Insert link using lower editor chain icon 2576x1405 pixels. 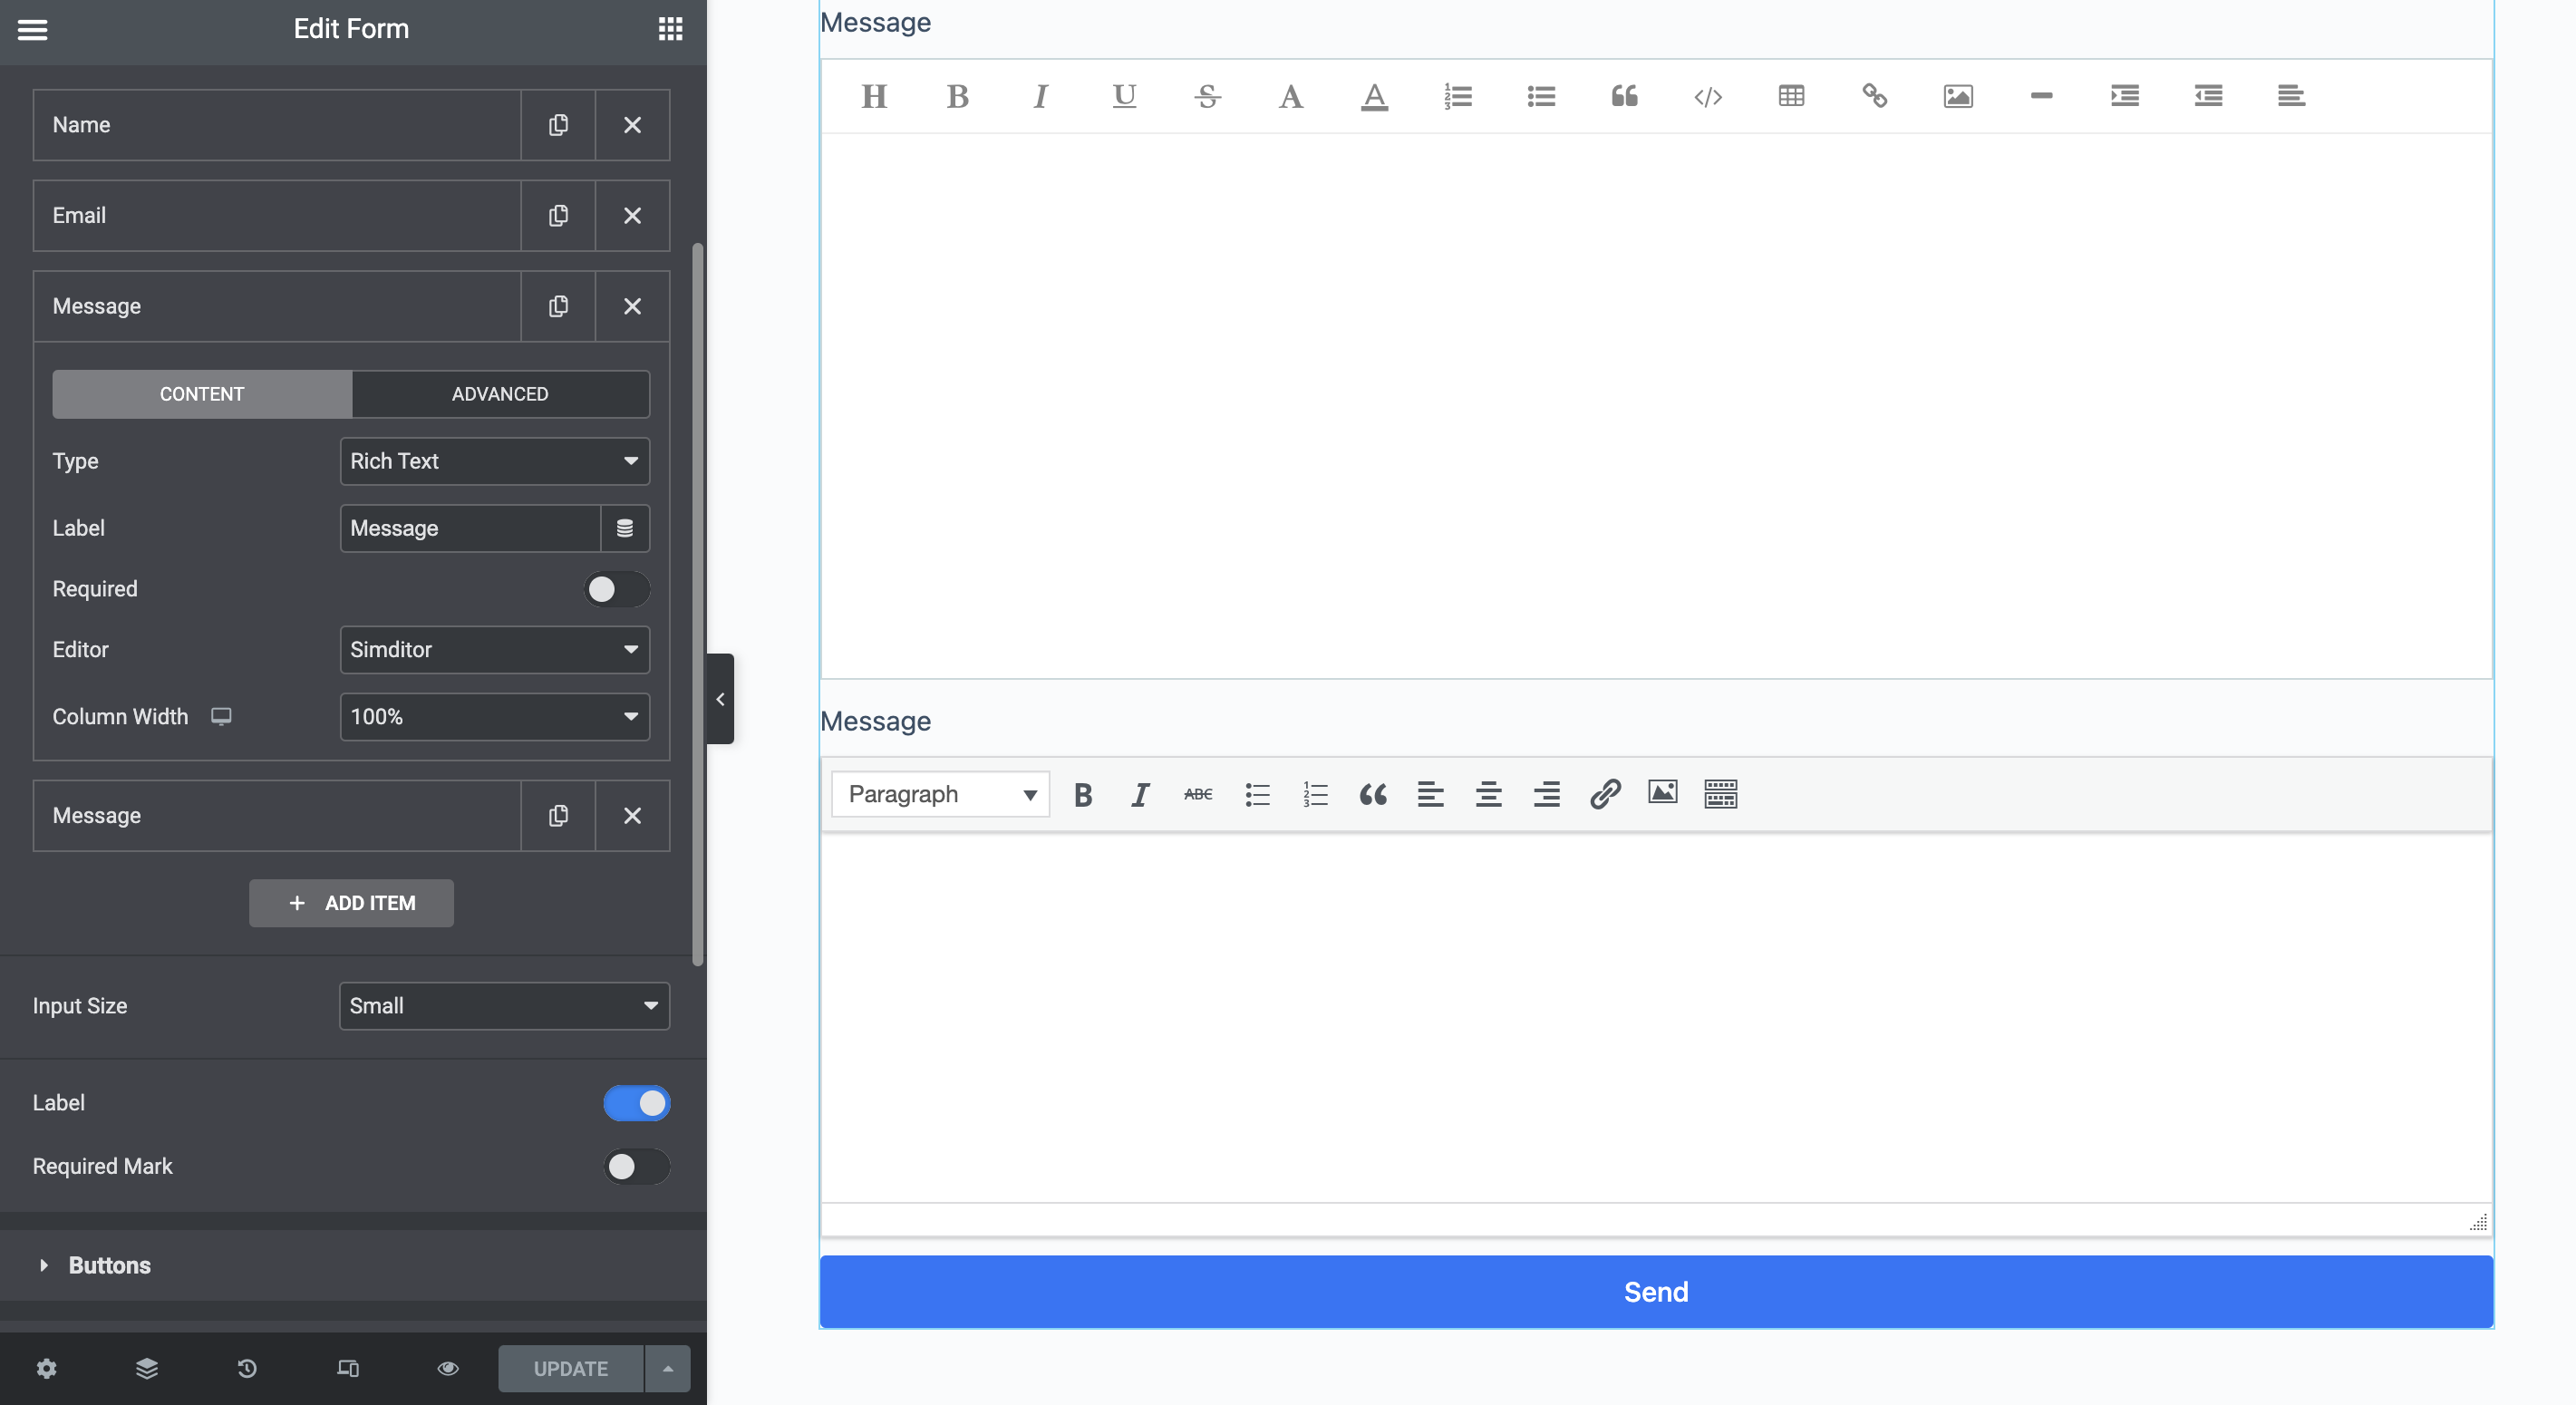(1604, 794)
